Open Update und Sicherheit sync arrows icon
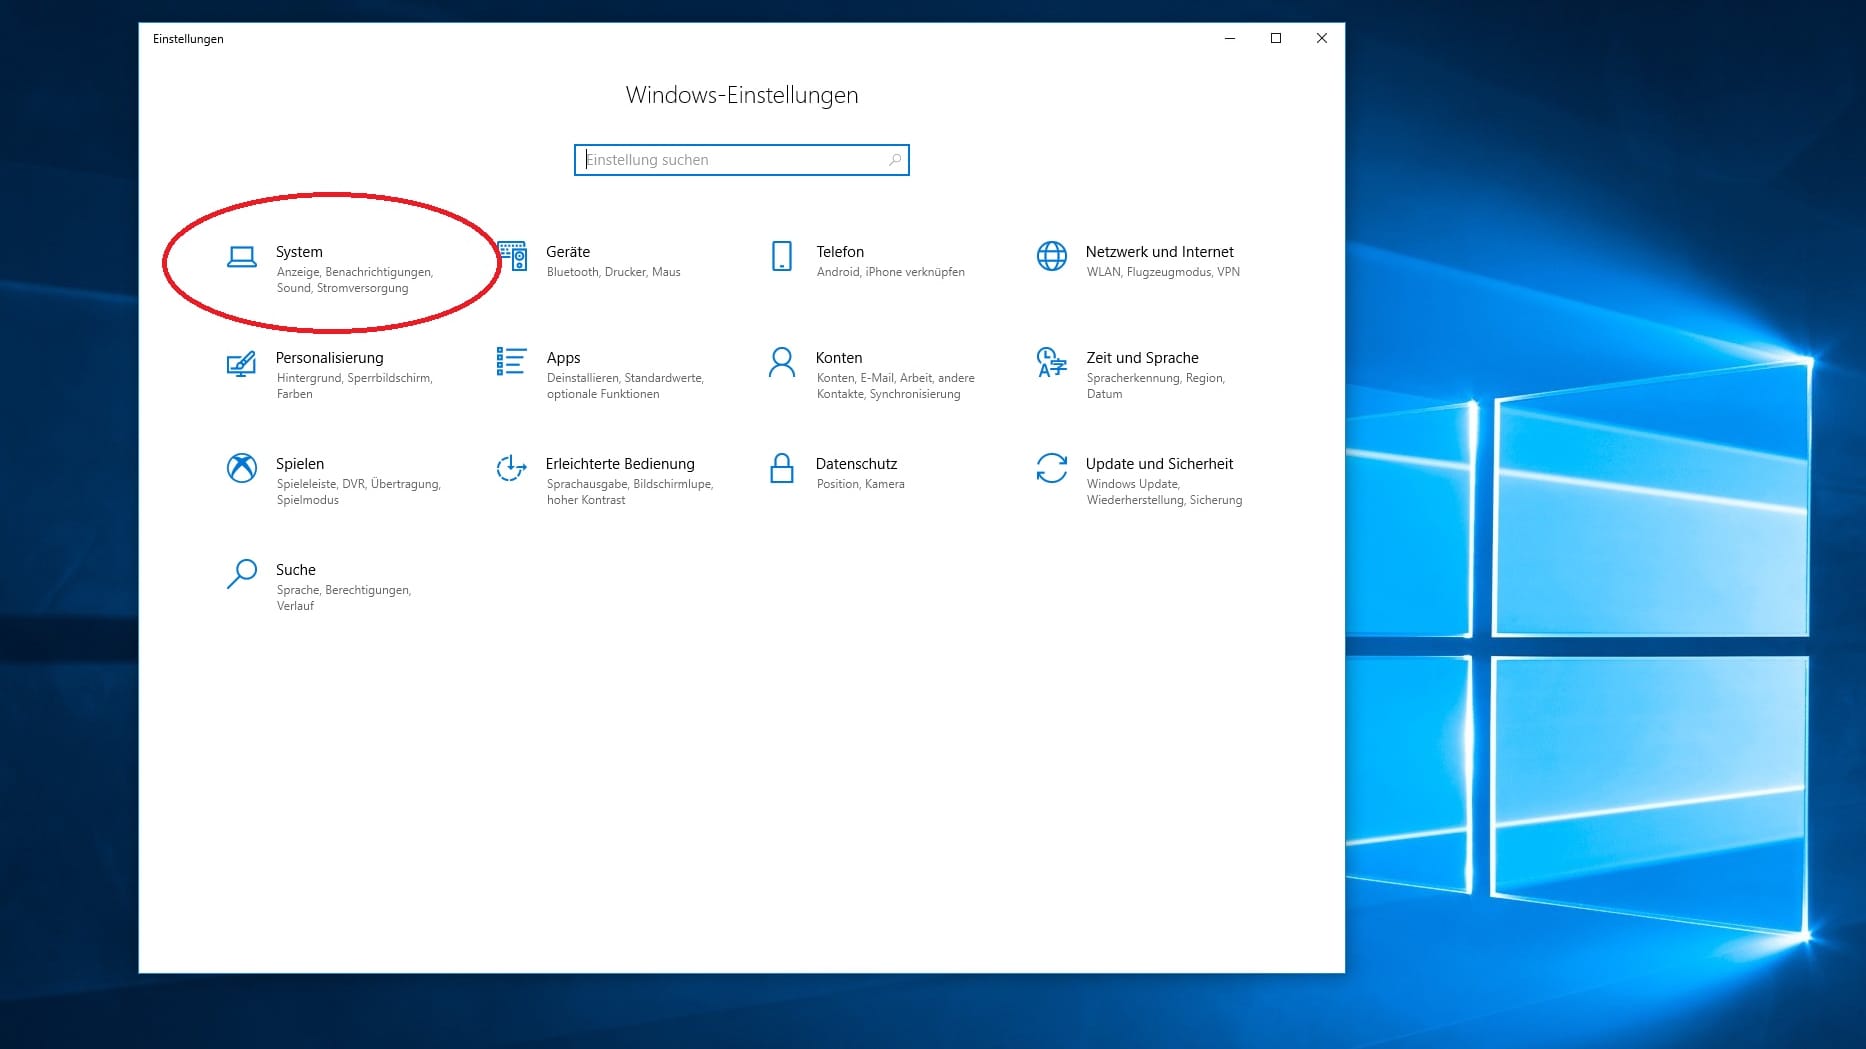Image resolution: width=1866 pixels, height=1049 pixels. pos(1052,468)
